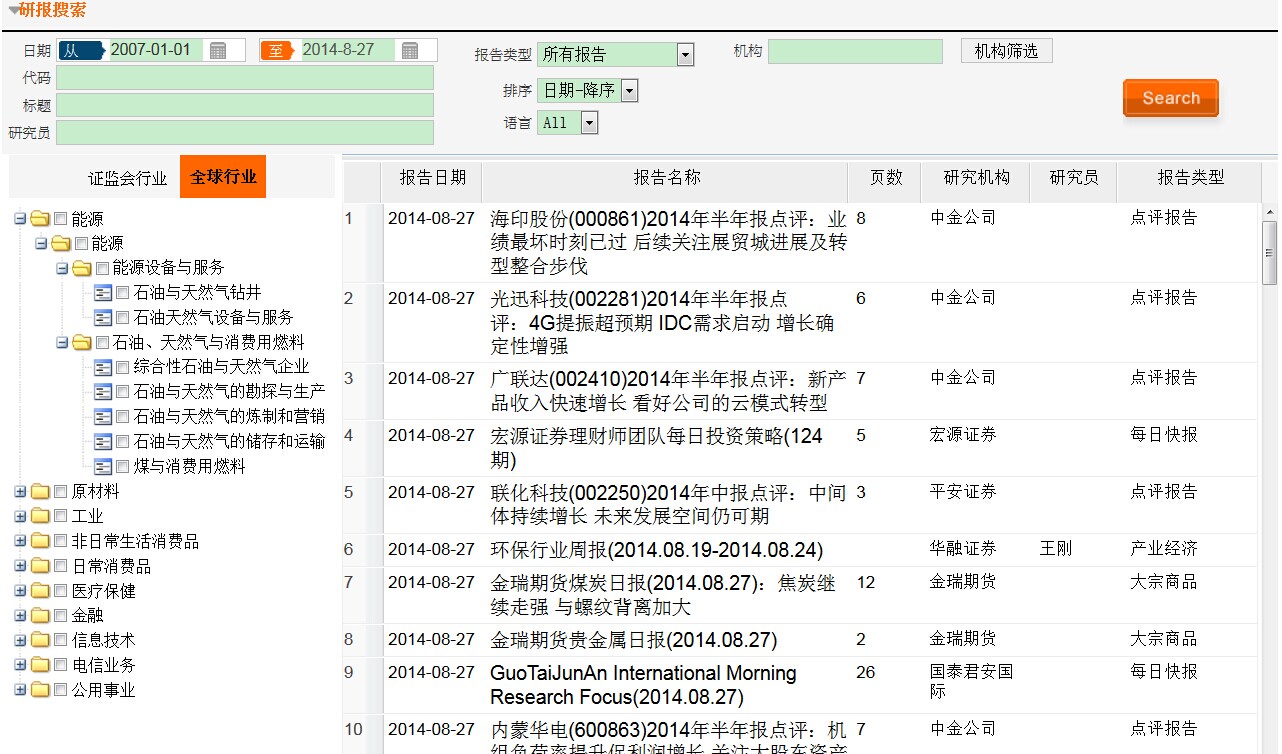1282x754 pixels.
Task: Click the results list scrollbar thumb
Action: tap(1270, 252)
